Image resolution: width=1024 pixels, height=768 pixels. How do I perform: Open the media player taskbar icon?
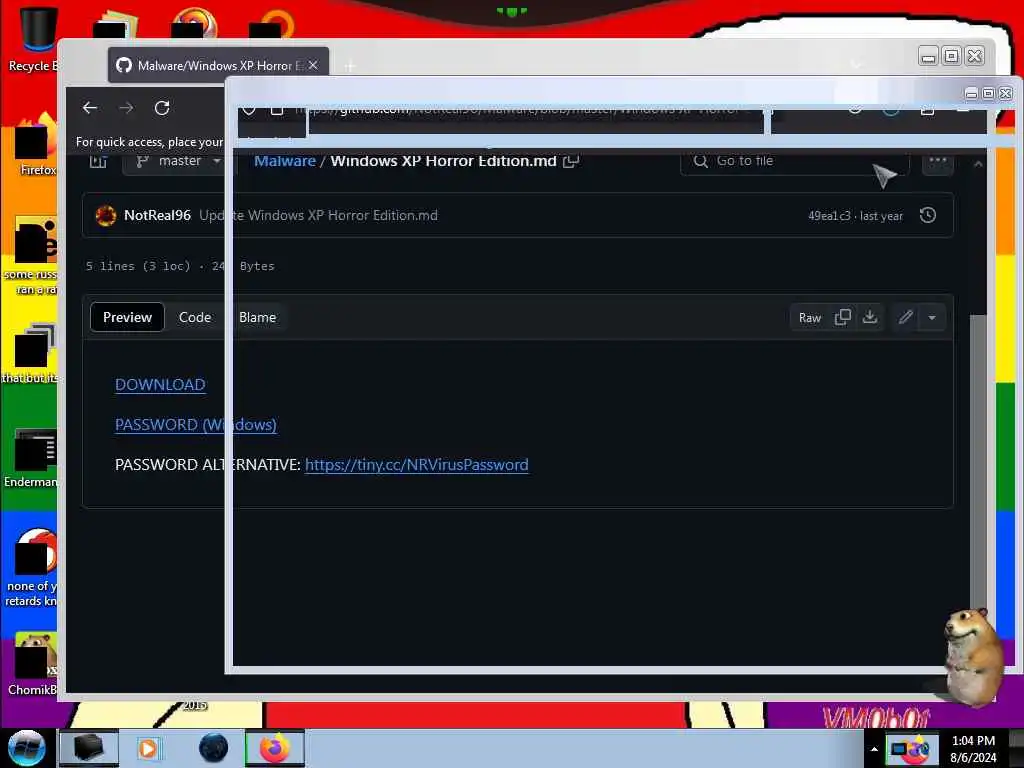point(148,748)
